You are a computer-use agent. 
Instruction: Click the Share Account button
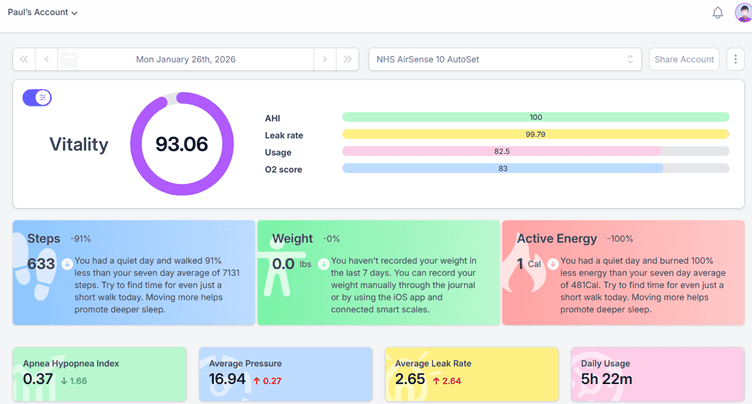(x=684, y=59)
